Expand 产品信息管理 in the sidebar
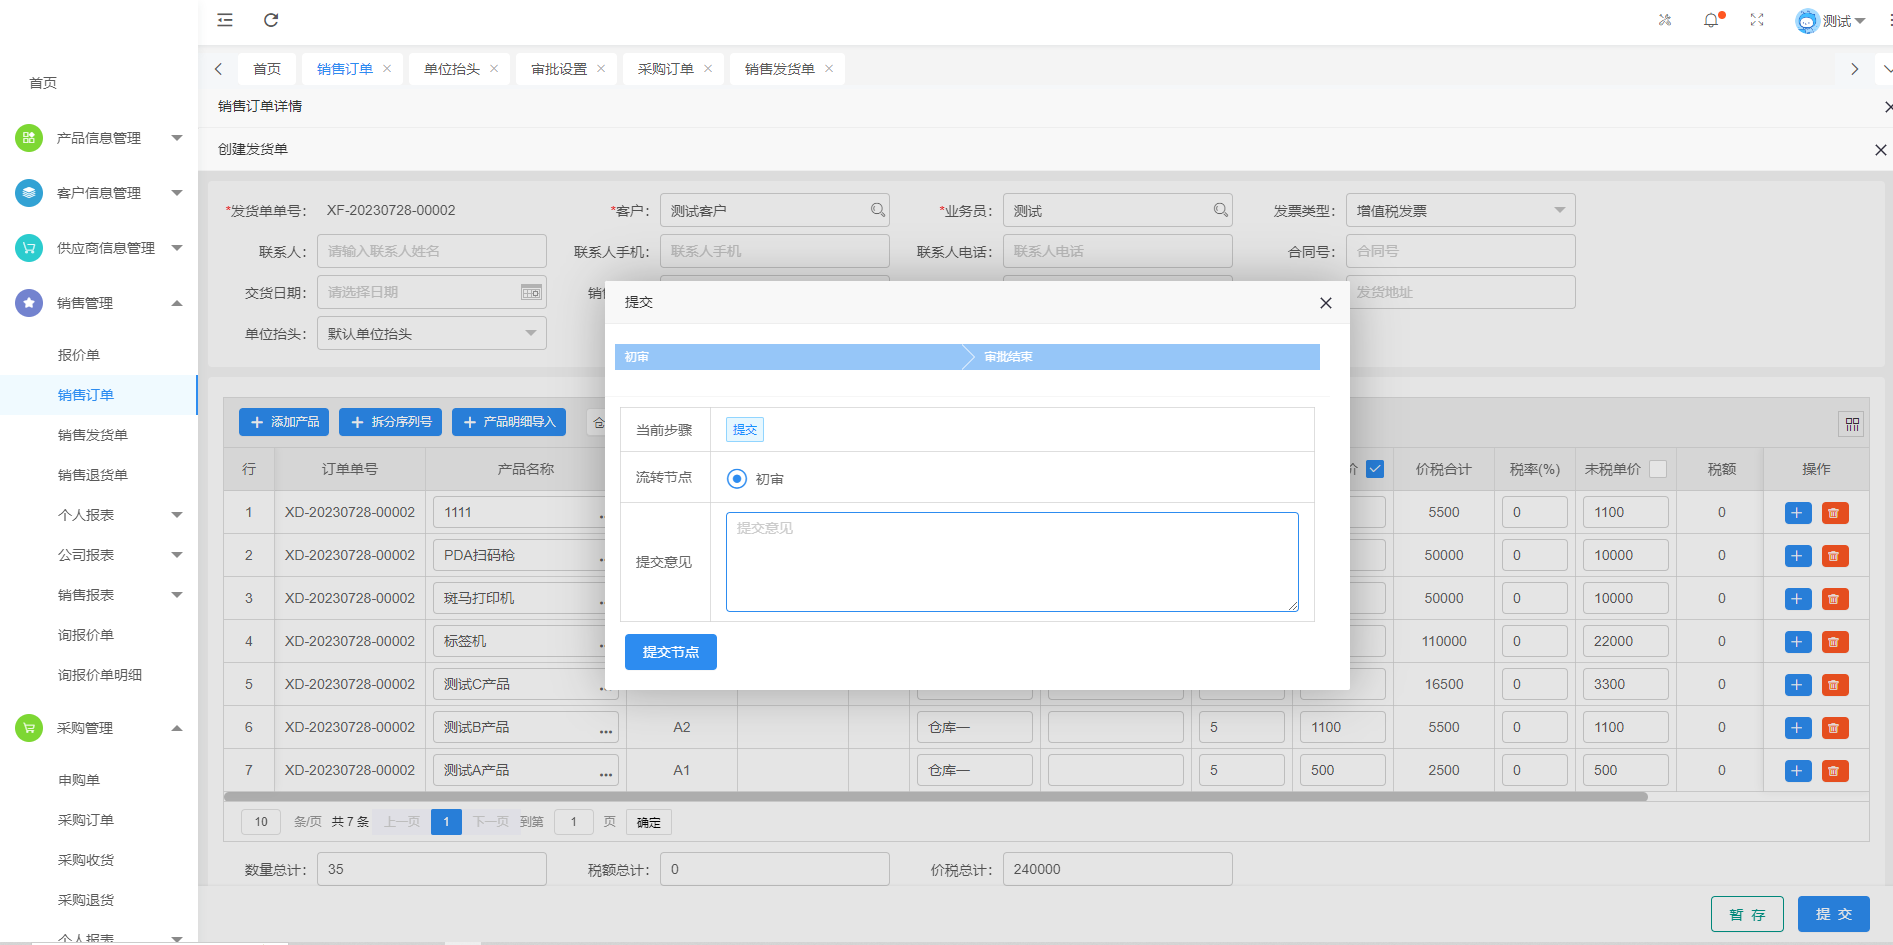The image size is (1893, 945). point(99,138)
